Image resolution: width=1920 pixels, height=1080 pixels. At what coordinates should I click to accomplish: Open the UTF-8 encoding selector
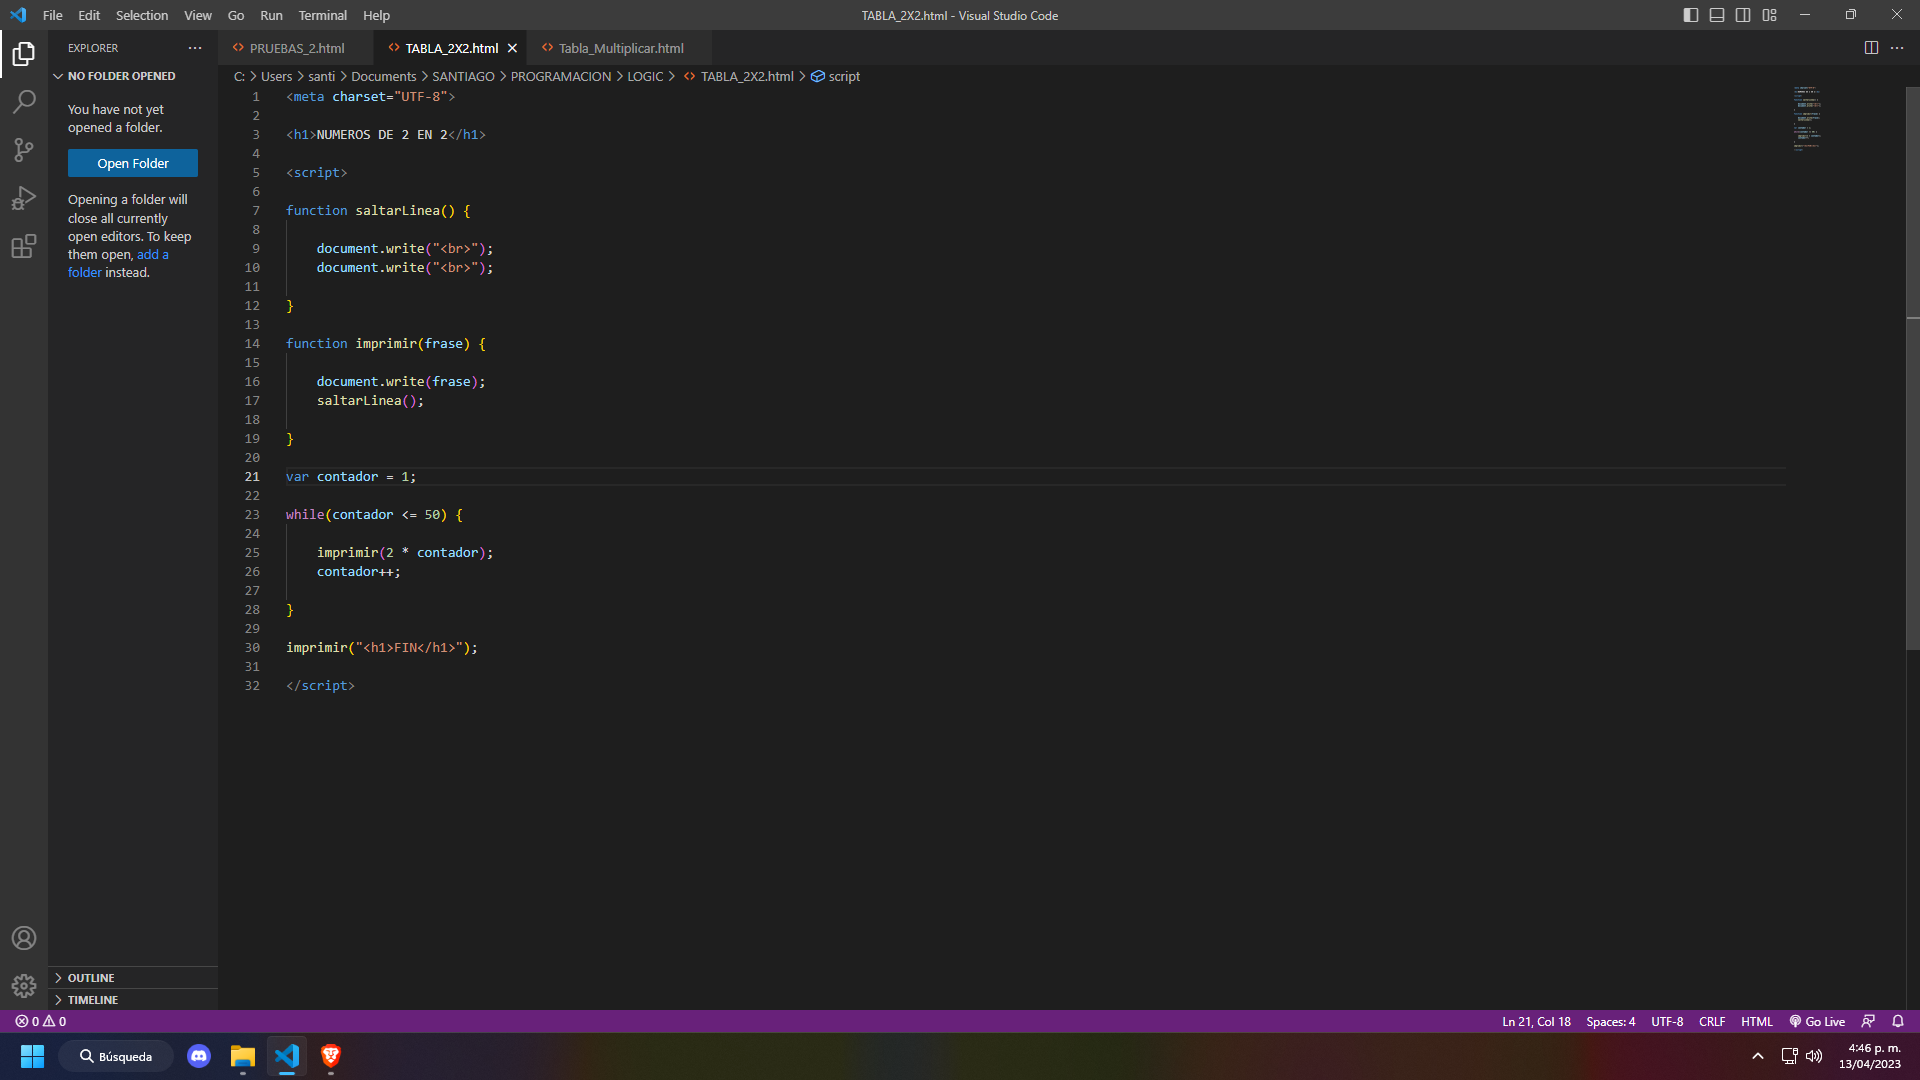pyautogui.click(x=1667, y=1021)
